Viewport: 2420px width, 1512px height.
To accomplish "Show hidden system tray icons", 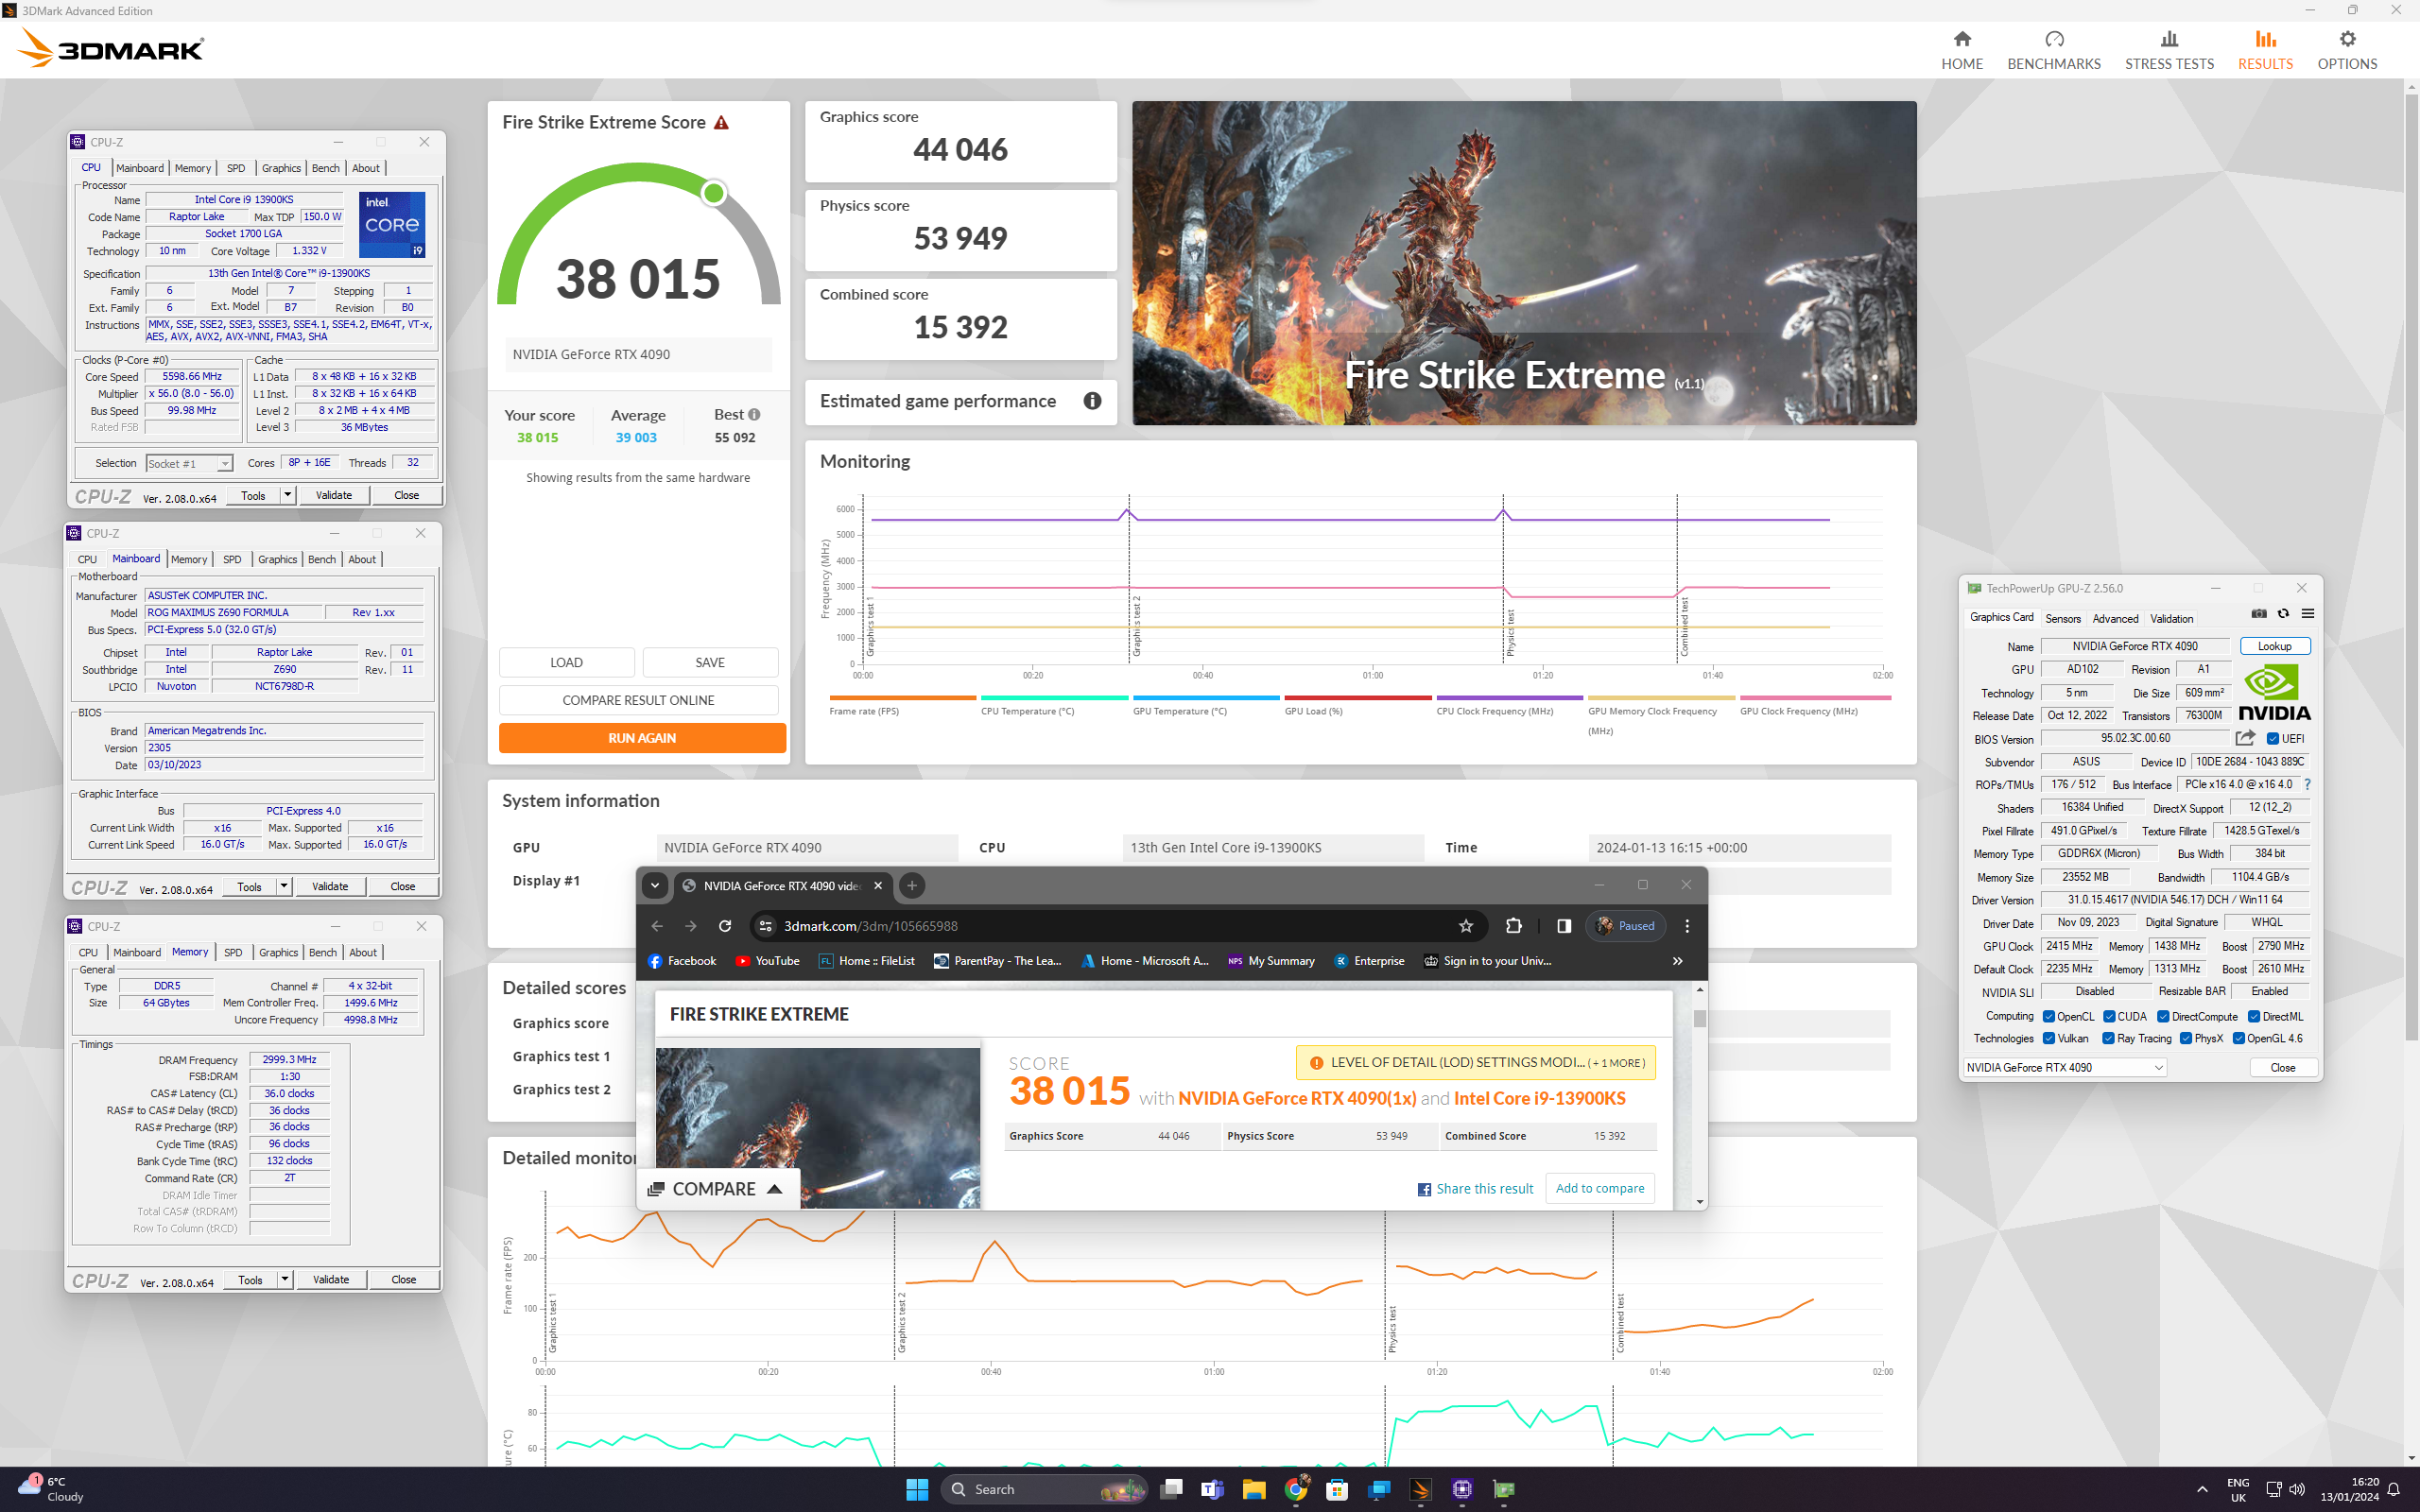I will pyautogui.click(x=2202, y=1489).
